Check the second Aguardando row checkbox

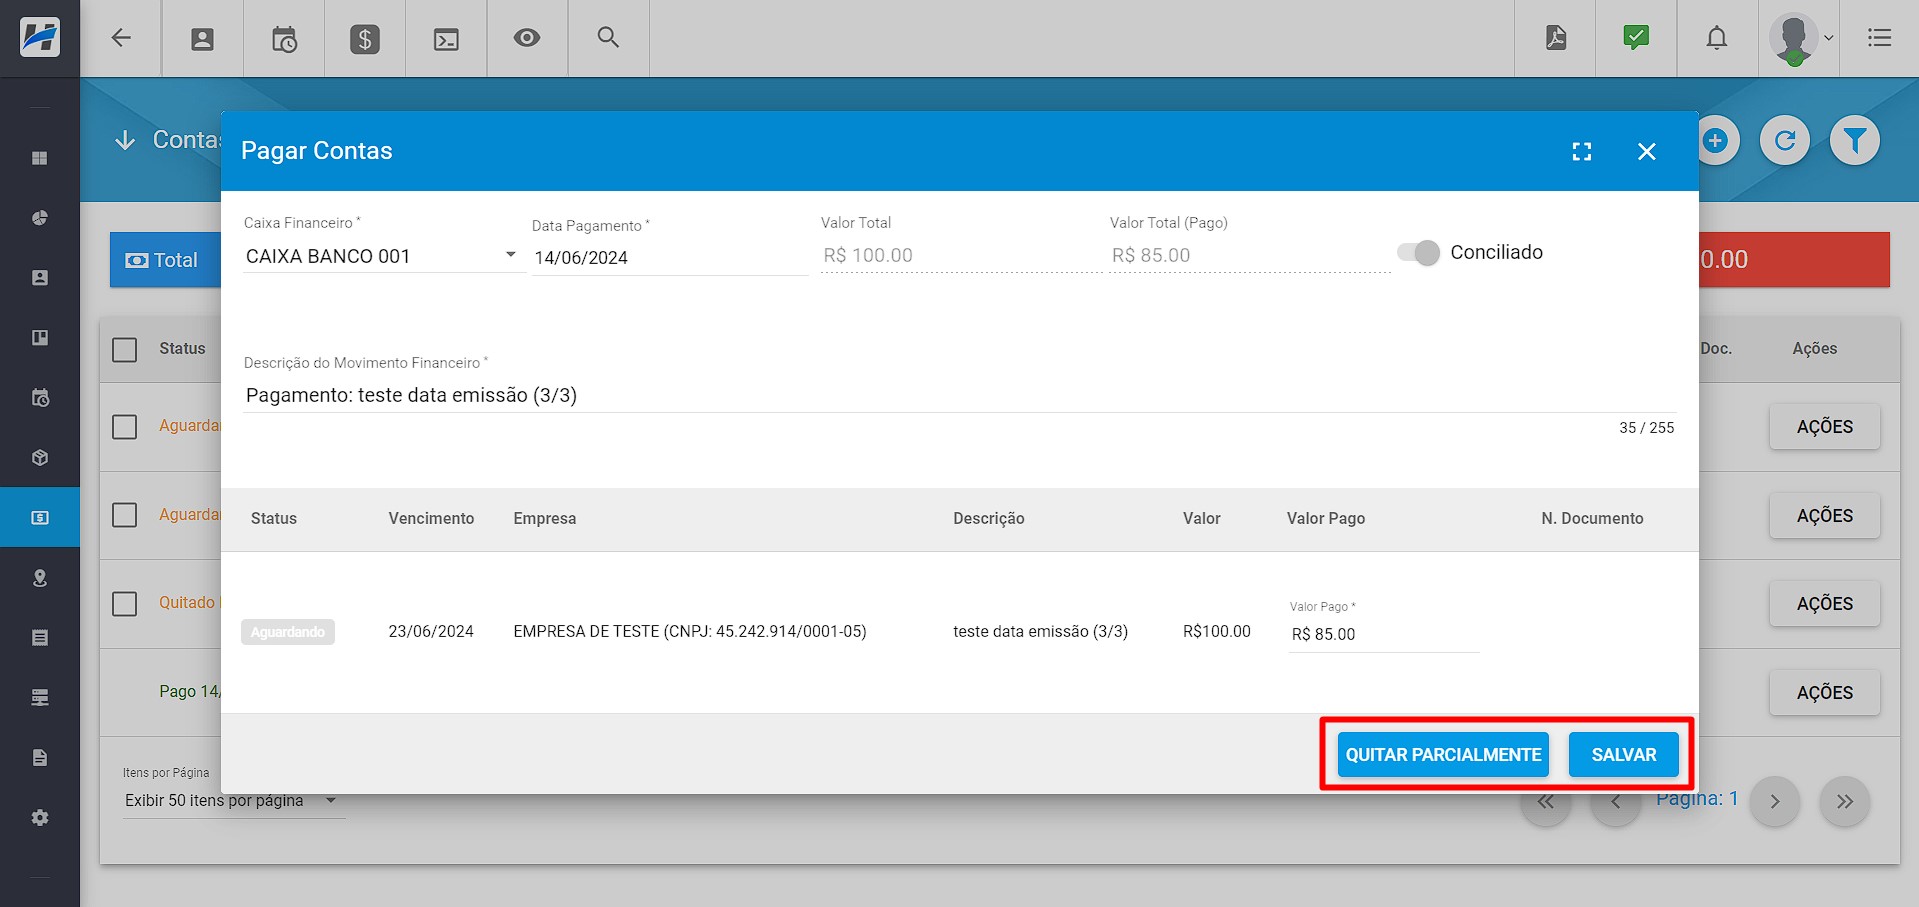[125, 515]
